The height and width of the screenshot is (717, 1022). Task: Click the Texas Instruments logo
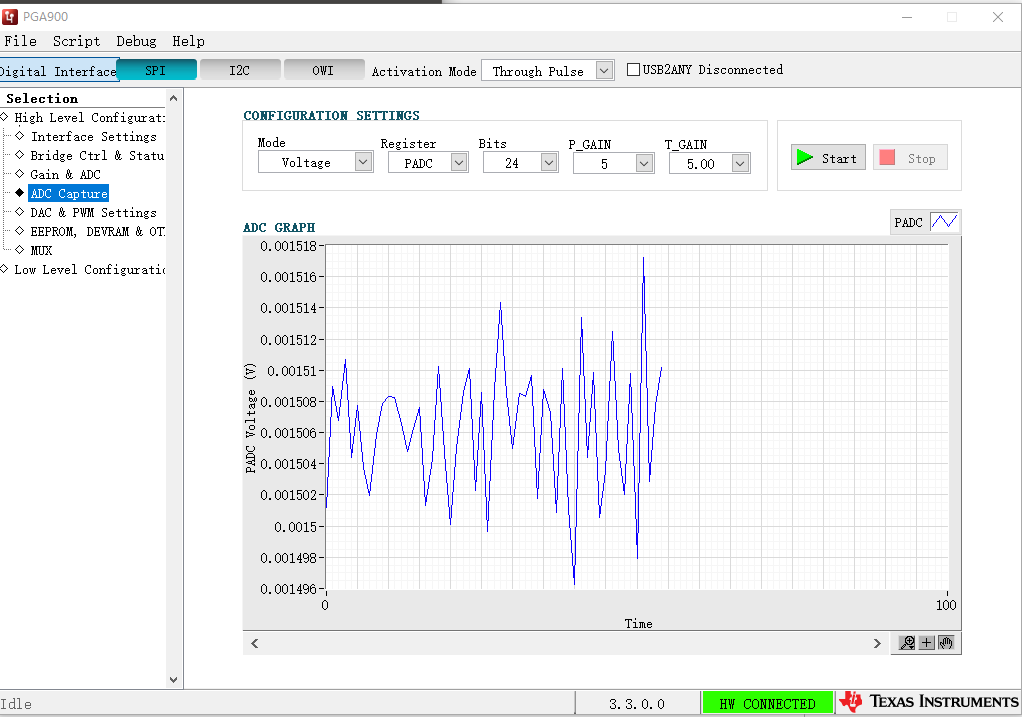point(929,701)
